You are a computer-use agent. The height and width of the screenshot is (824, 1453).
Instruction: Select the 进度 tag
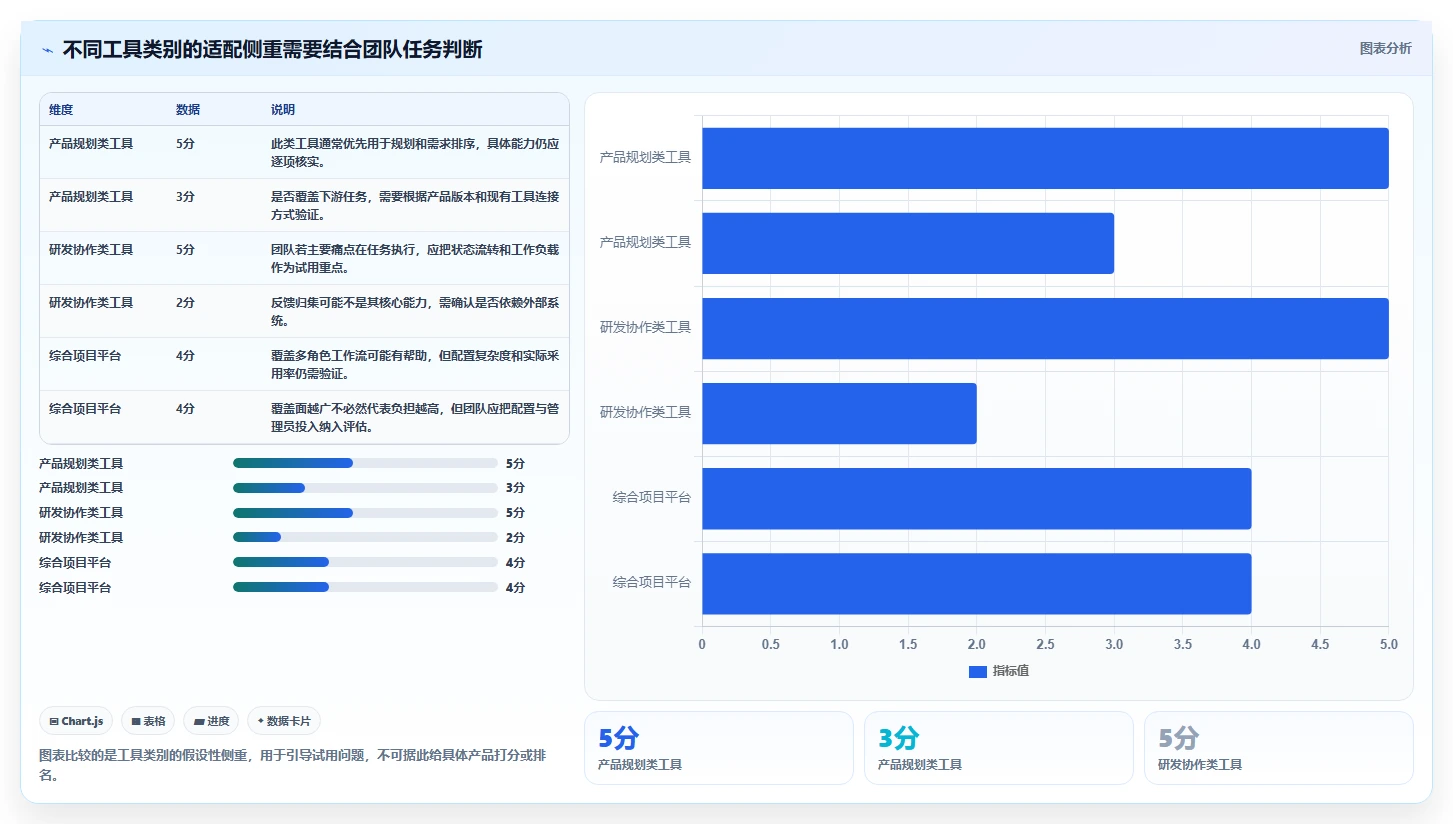tap(211, 721)
